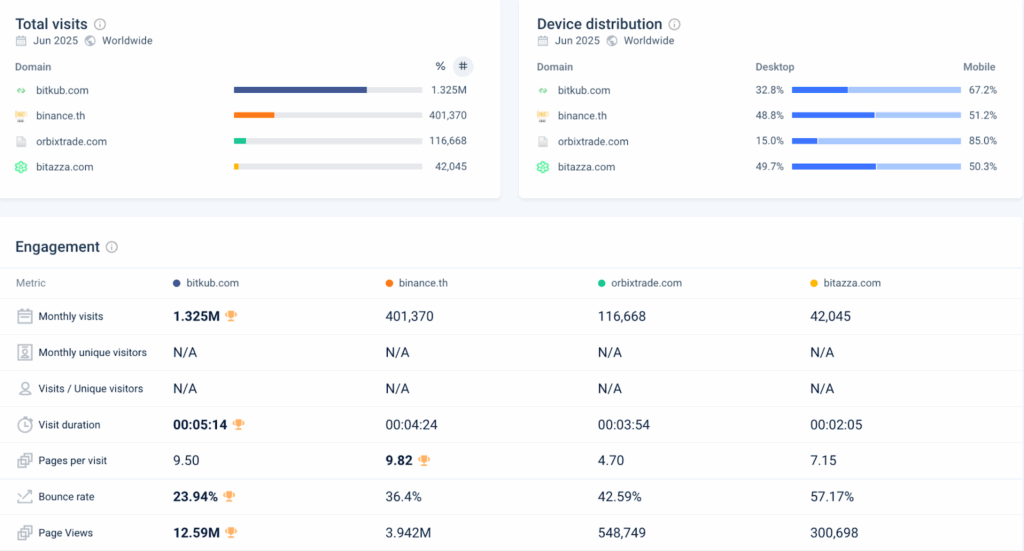The image size is (1024, 551).
Task: Switch Total visits to percentage view
Action: (440, 67)
